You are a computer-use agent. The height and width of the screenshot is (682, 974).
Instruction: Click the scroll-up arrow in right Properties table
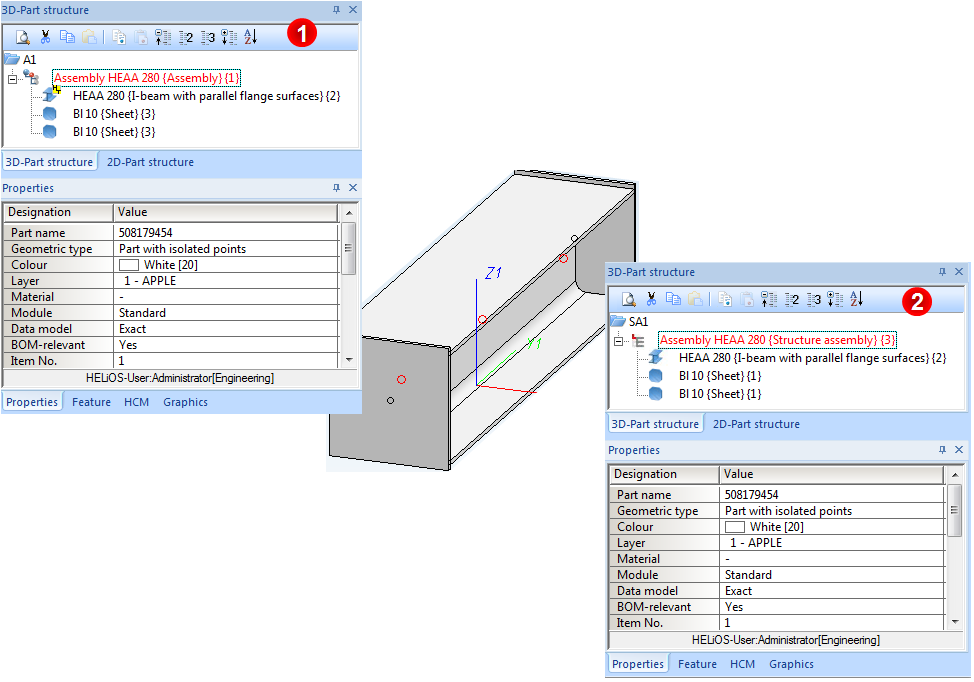point(955,475)
